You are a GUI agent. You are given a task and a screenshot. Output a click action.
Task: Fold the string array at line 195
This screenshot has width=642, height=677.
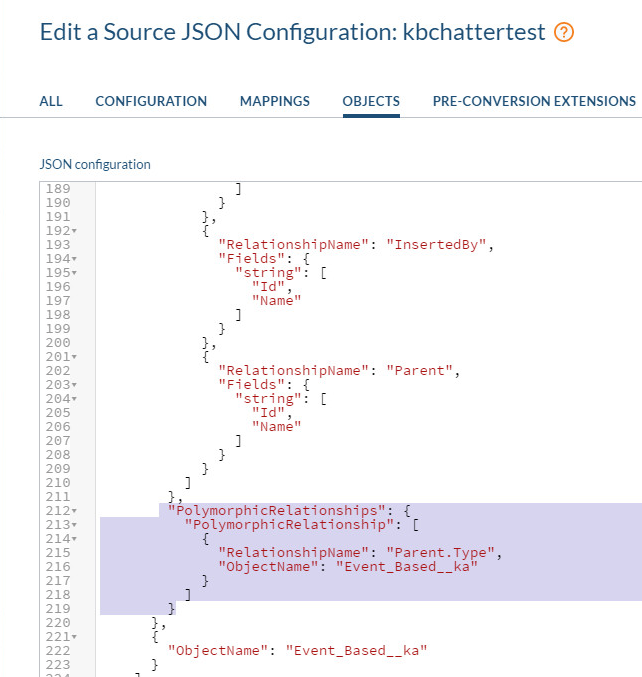click(74, 273)
